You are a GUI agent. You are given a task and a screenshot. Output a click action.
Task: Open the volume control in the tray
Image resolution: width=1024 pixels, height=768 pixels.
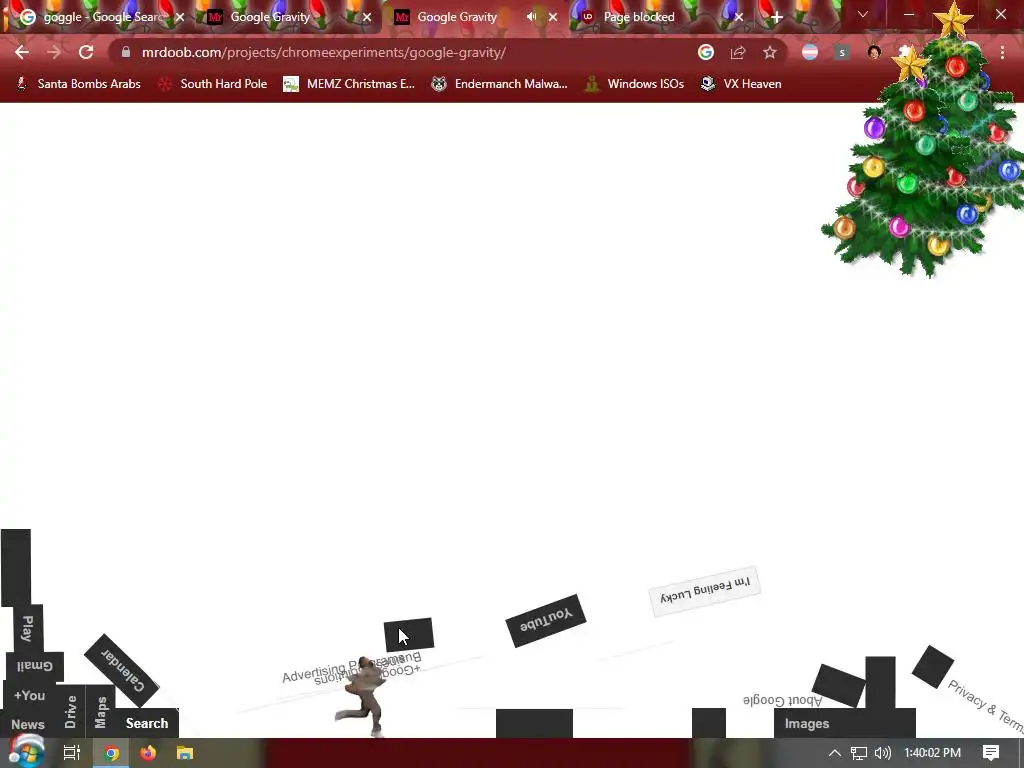(x=883, y=753)
